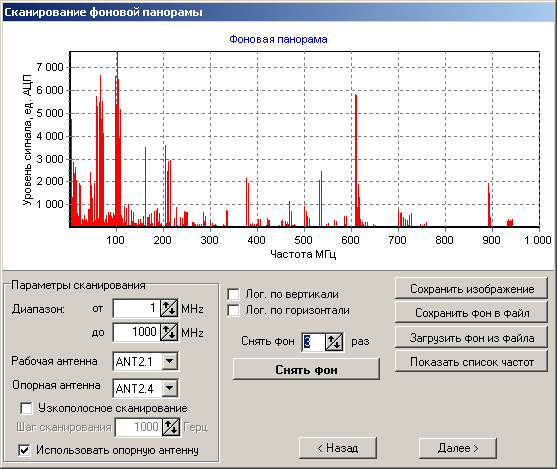Image resolution: width=557 pixels, height=469 pixels.
Task: Focus the 'Снять фон' count field
Action: click(314, 342)
